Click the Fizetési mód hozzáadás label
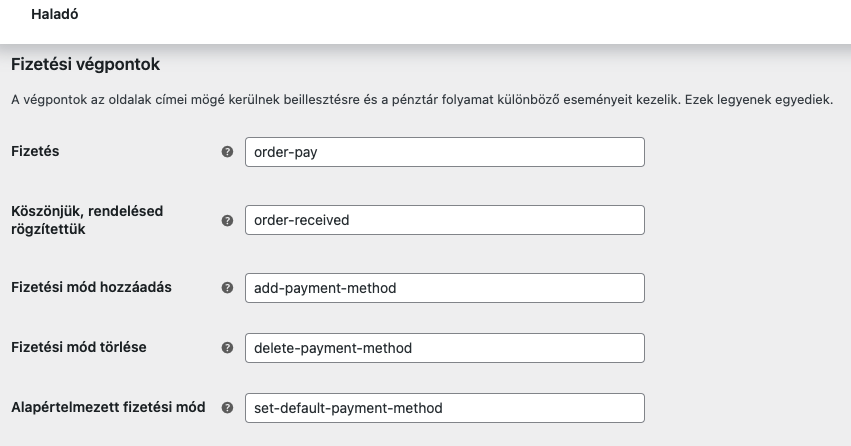The height and width of the screenshot is (446, 851). point(91,288)
